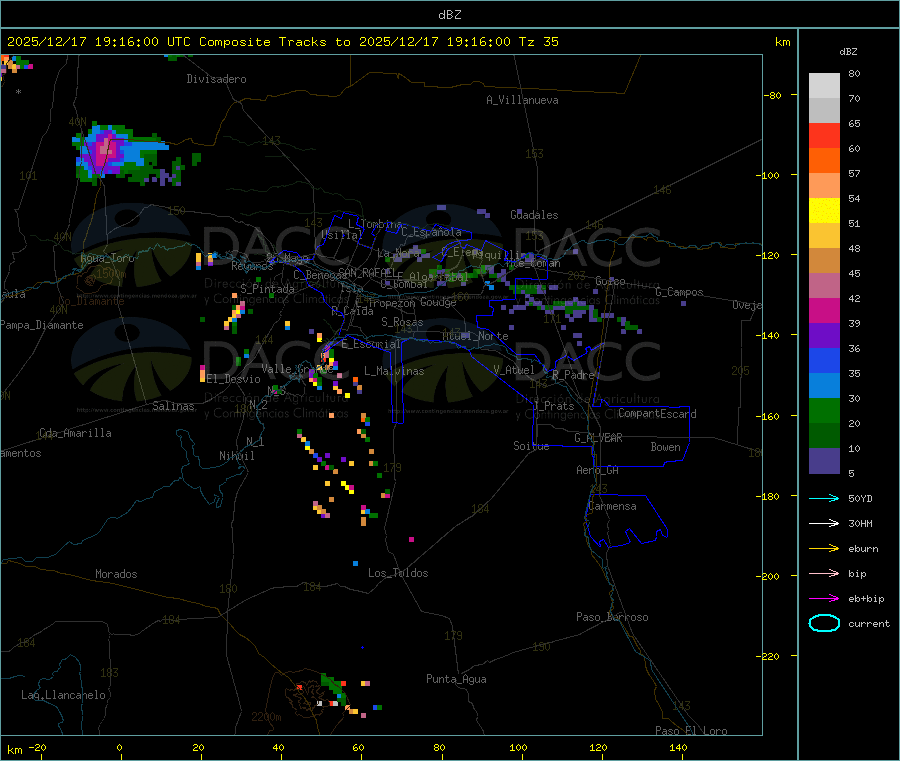Select the green 20-30 dBZ swatch

pos(824,410)
